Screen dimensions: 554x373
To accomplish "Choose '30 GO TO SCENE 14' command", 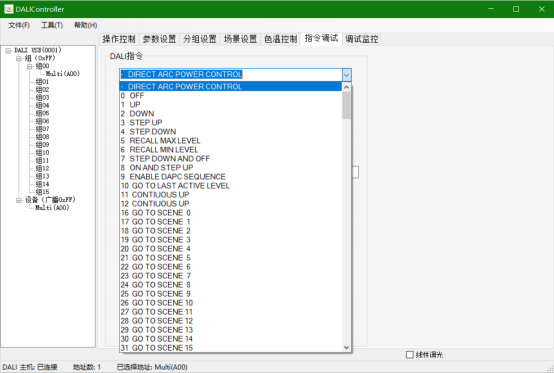I will [x=231, y=339].
